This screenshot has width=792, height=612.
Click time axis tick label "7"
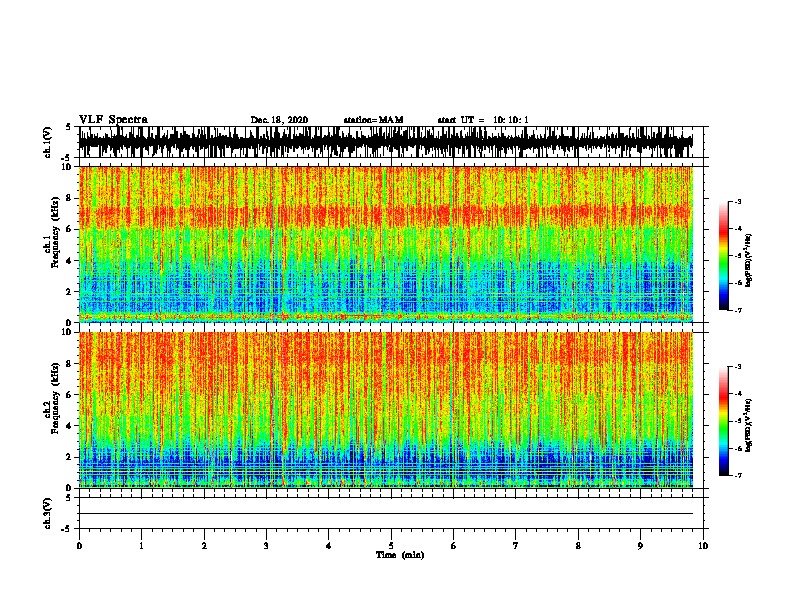(516, 546)
